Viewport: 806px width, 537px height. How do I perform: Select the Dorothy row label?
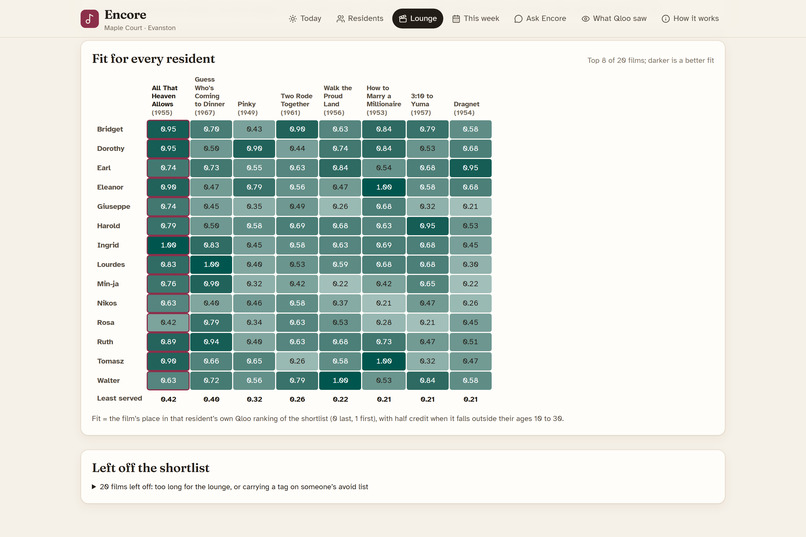[x=111, y=149]
